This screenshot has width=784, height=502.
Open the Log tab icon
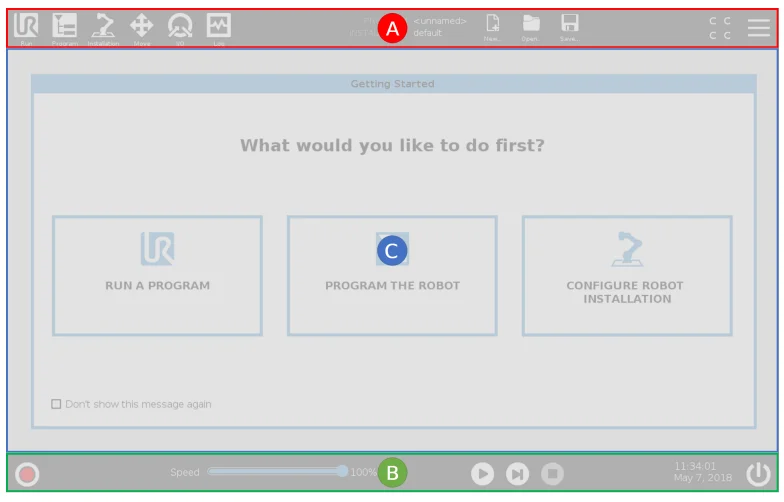click(x=218, y=27)
